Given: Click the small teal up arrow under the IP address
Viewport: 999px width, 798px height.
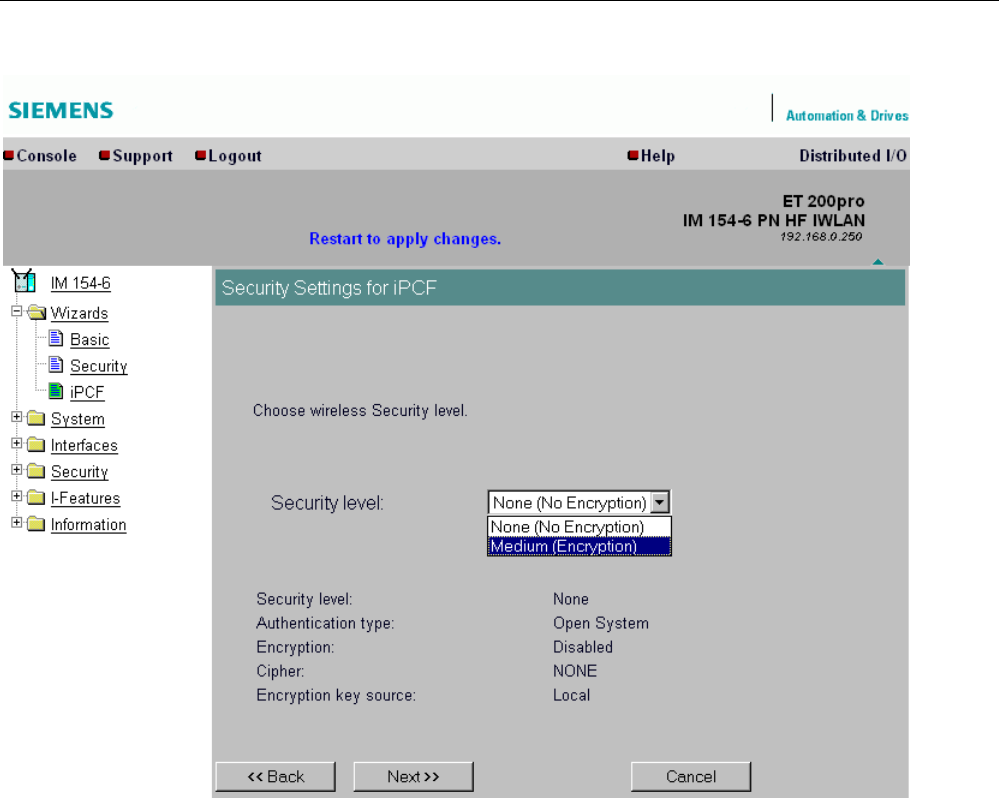Looking at the screenshot, I should pos(878,262).
